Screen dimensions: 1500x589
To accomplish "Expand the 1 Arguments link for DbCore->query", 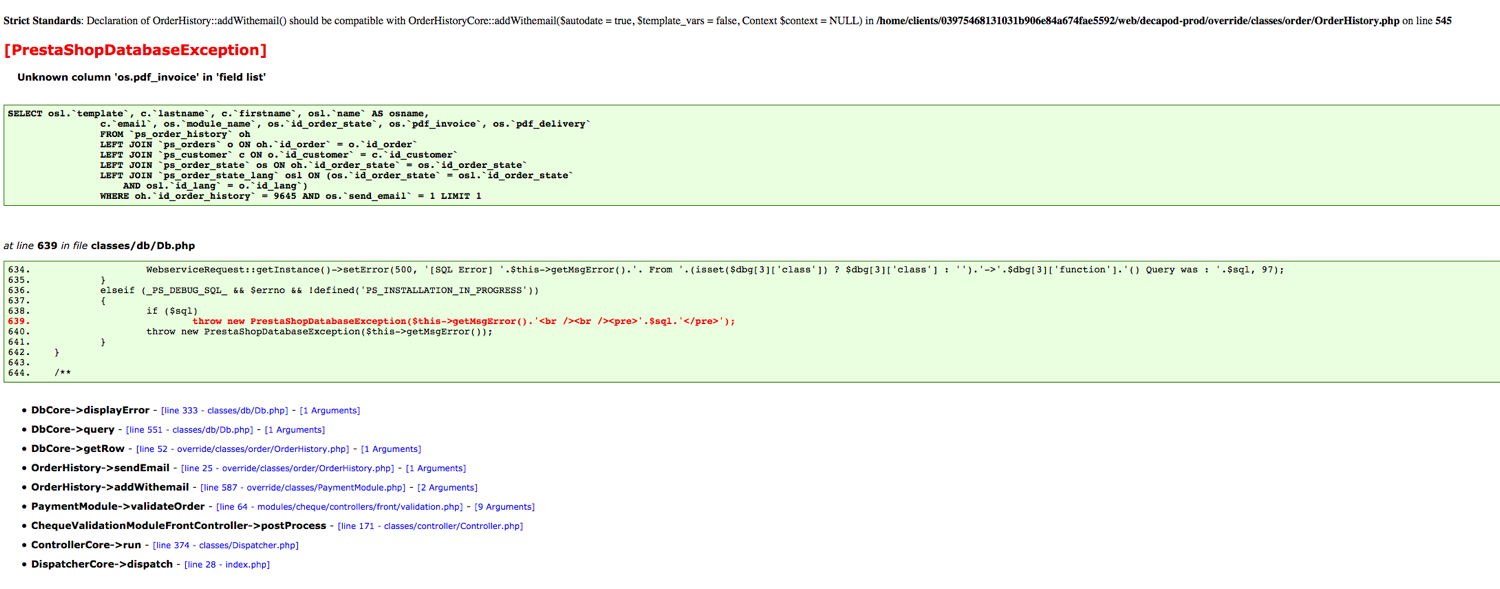I will (x=295, y=430).
